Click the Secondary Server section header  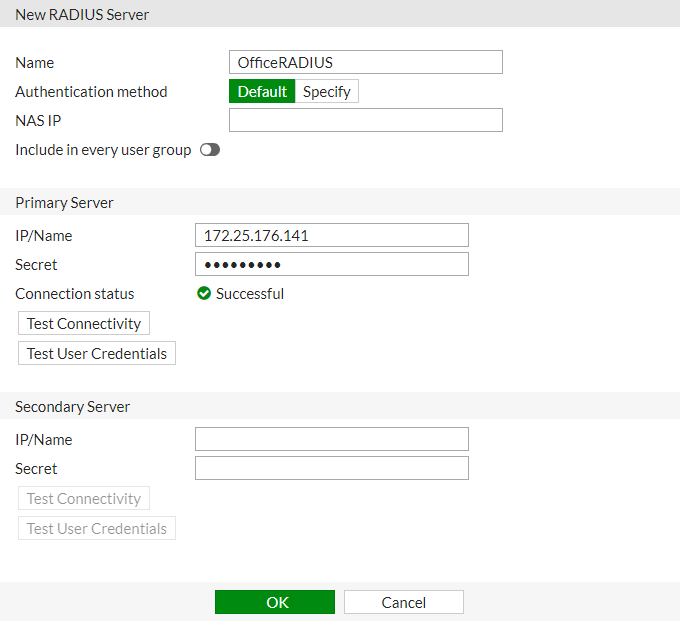(x=72, y=406)
